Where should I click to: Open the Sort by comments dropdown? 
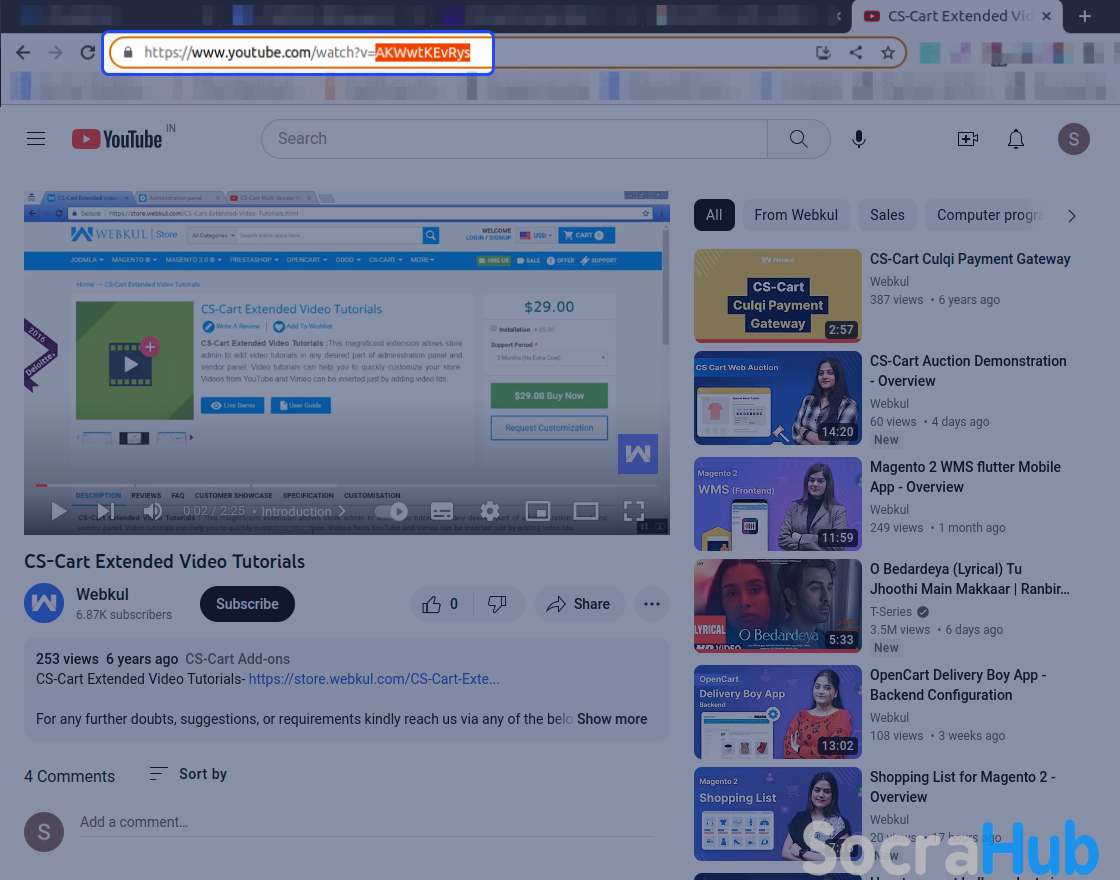188,774
